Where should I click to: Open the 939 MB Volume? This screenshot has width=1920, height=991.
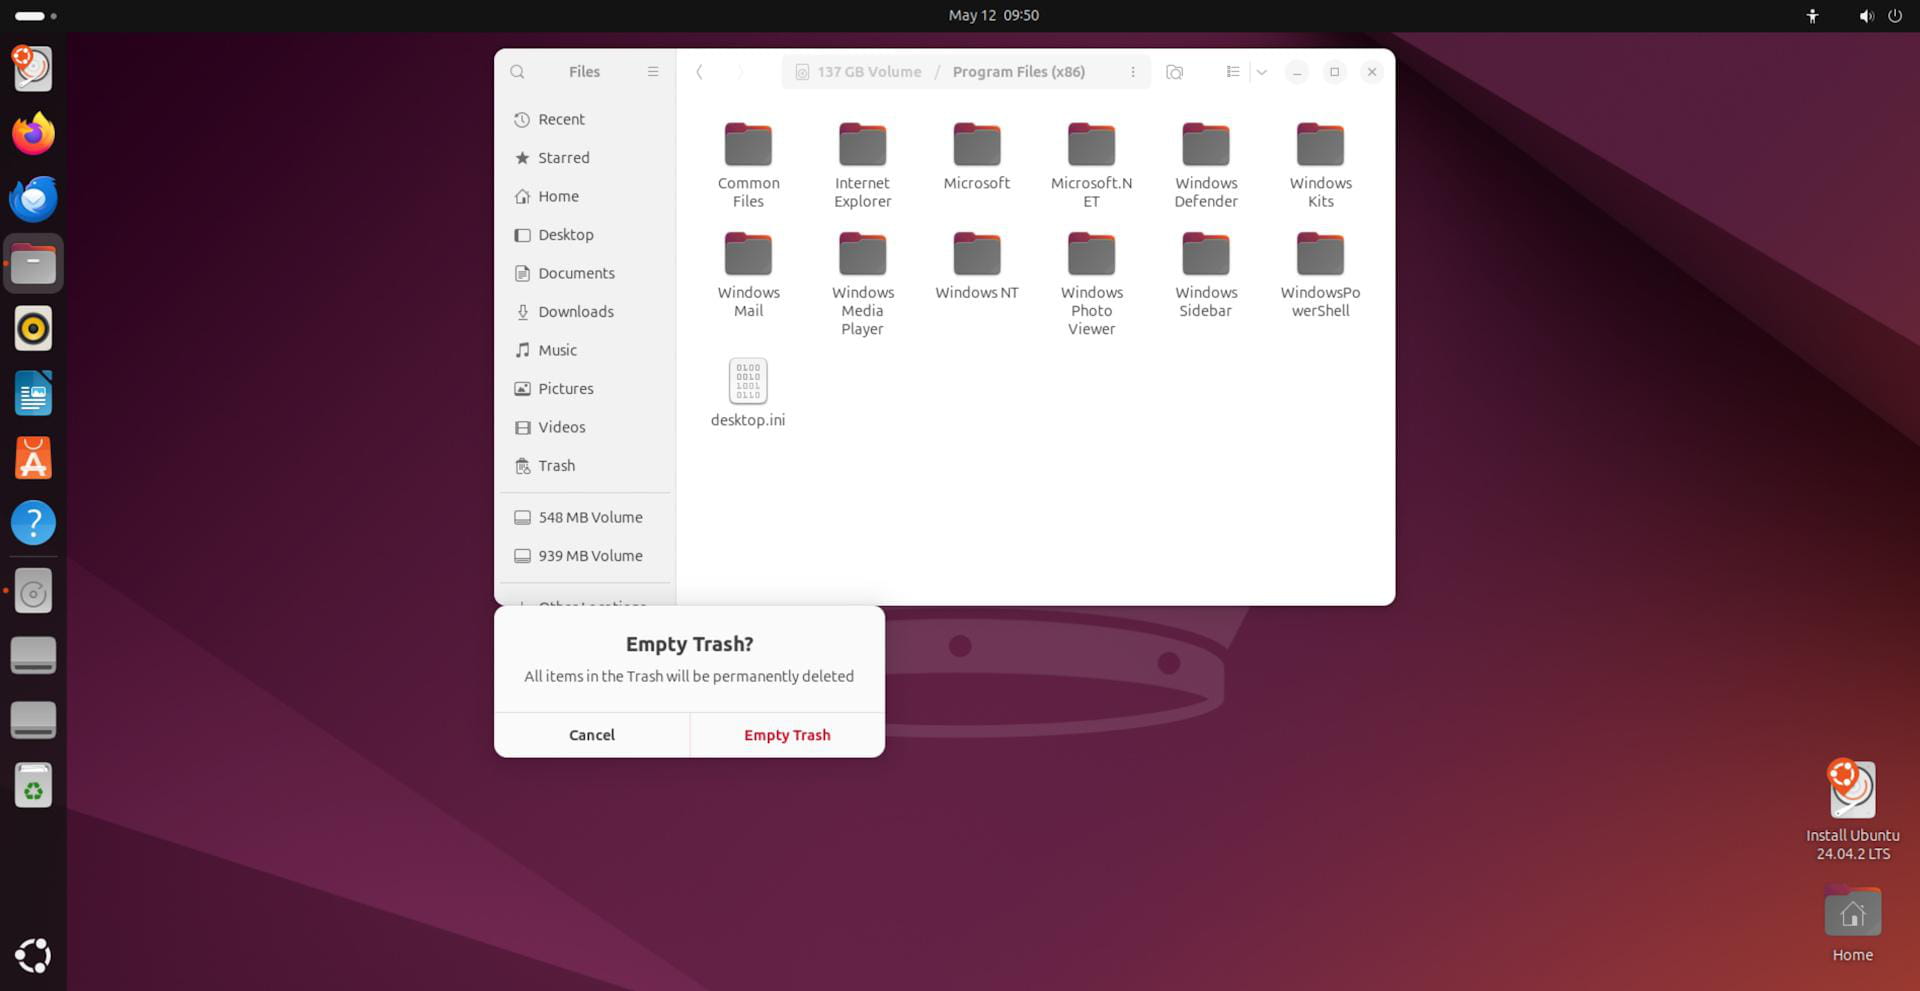585,556
